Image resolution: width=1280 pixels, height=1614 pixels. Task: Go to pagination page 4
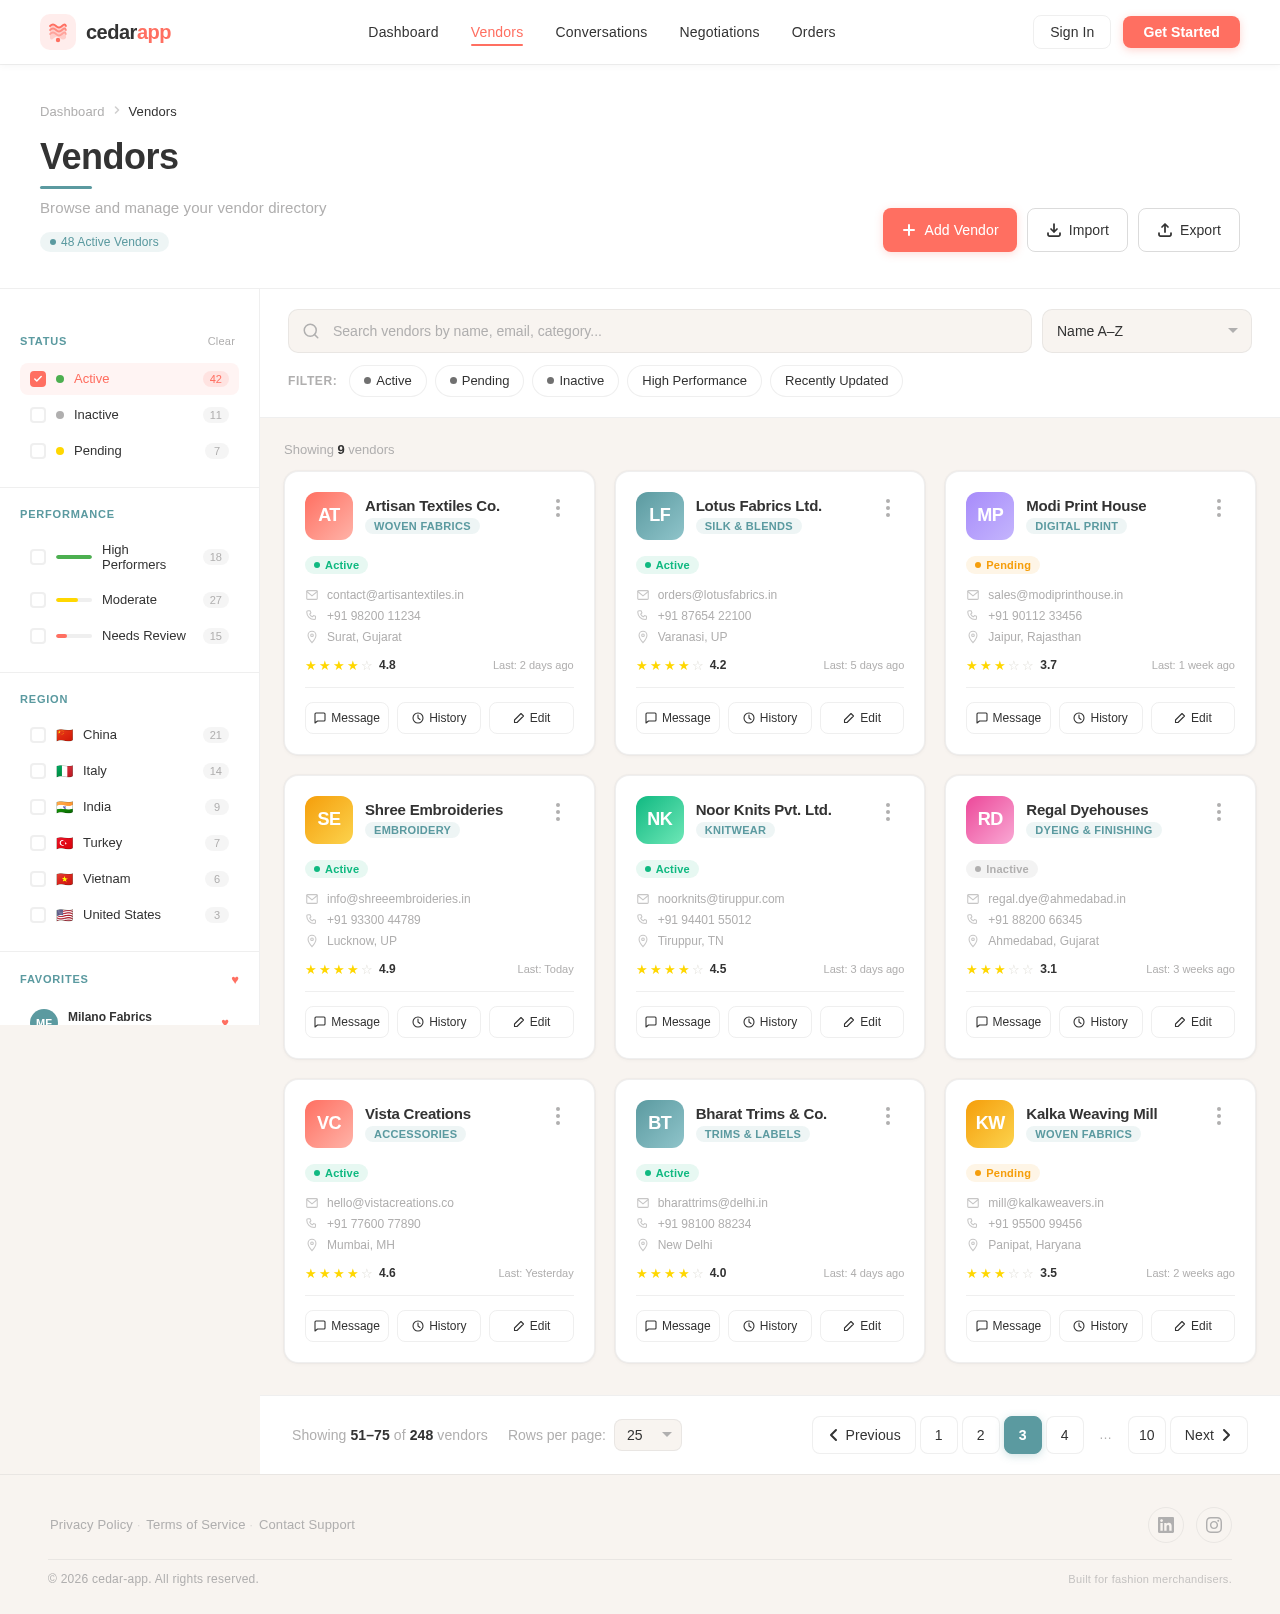(1064, 1435)
